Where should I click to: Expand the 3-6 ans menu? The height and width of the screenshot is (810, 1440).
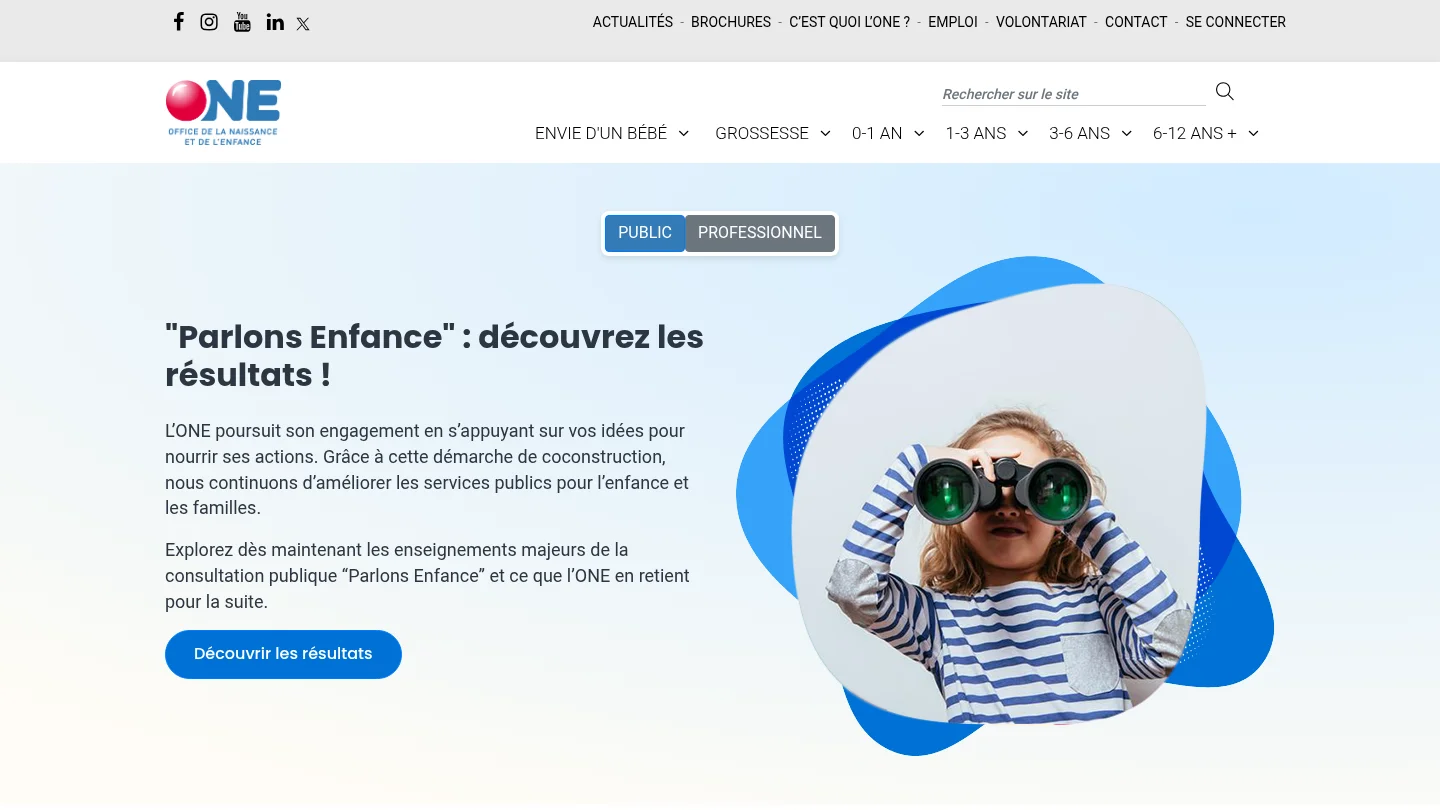[1090, 133]
